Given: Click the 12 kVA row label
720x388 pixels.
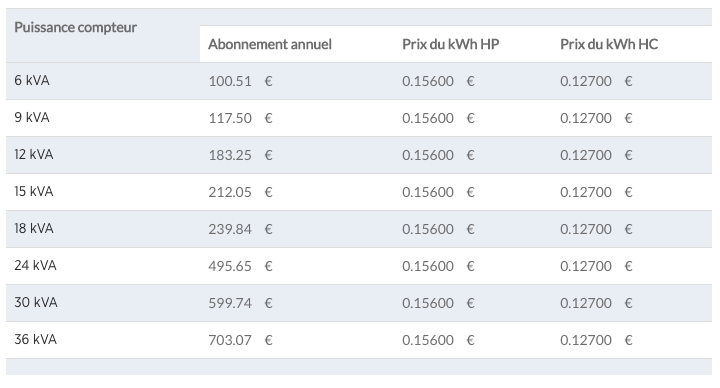Looking at the screenshot, I should [x=34, y=154].
